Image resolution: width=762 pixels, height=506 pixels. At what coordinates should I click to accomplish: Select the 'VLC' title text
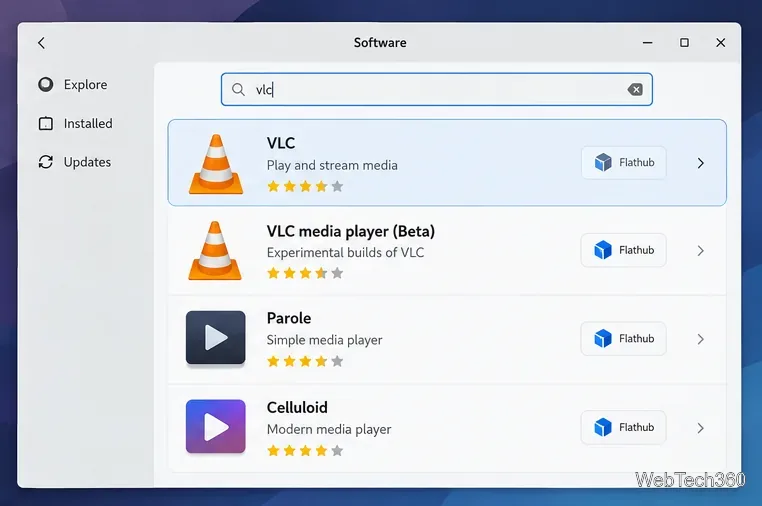pyautogui.click(x=281, y=143)
